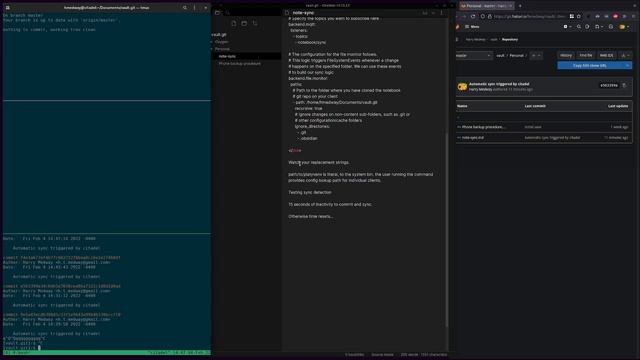This screenshot has height=360, width=640.
Task: Click 'Watch your replacement strings.' text
Action: click(x=319, y=162)
